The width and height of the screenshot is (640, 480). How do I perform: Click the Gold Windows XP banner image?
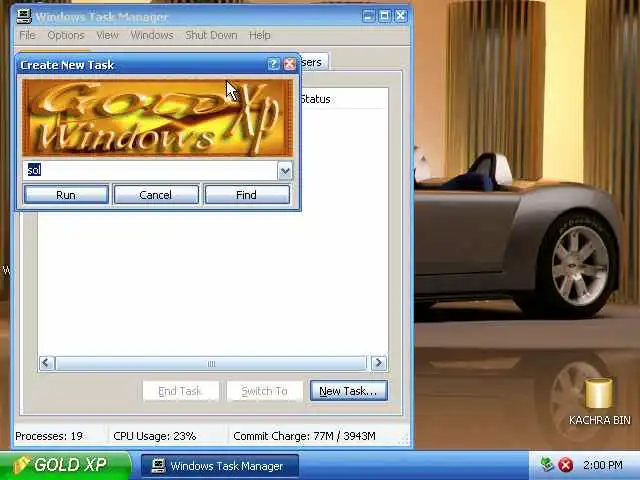tap(158, 118)
